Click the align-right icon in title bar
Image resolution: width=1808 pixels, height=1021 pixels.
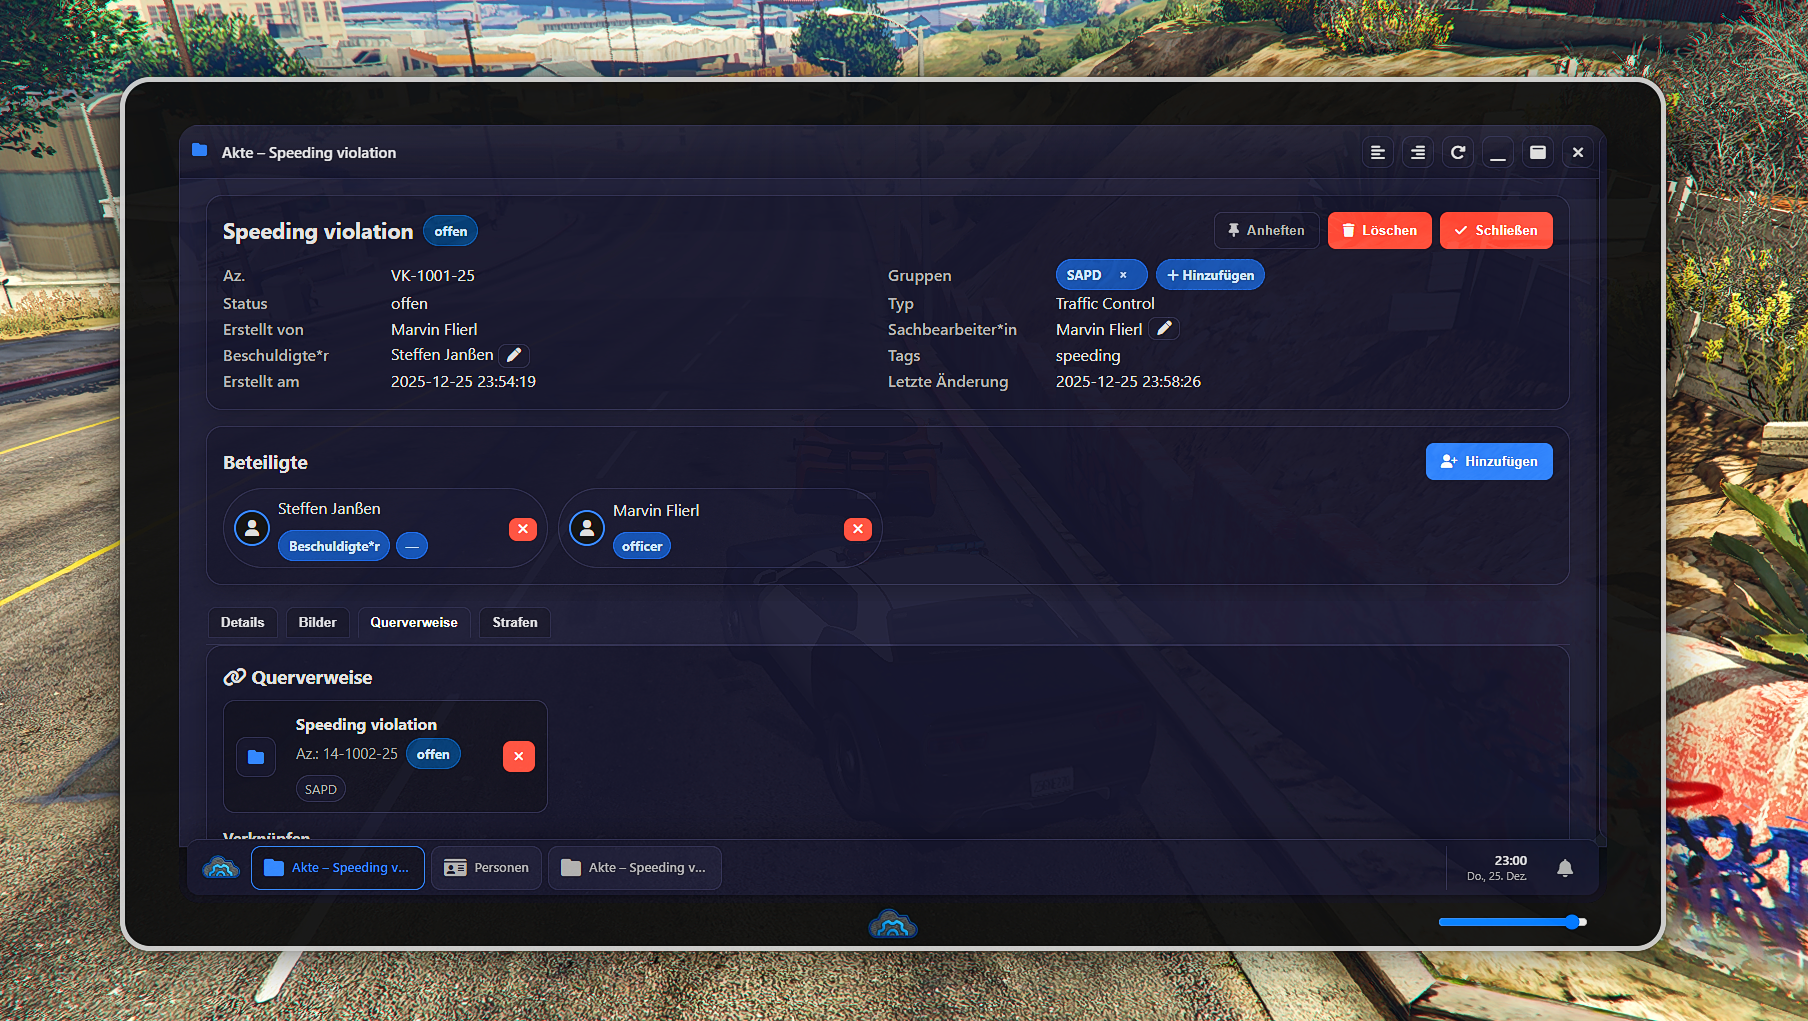1417,152
